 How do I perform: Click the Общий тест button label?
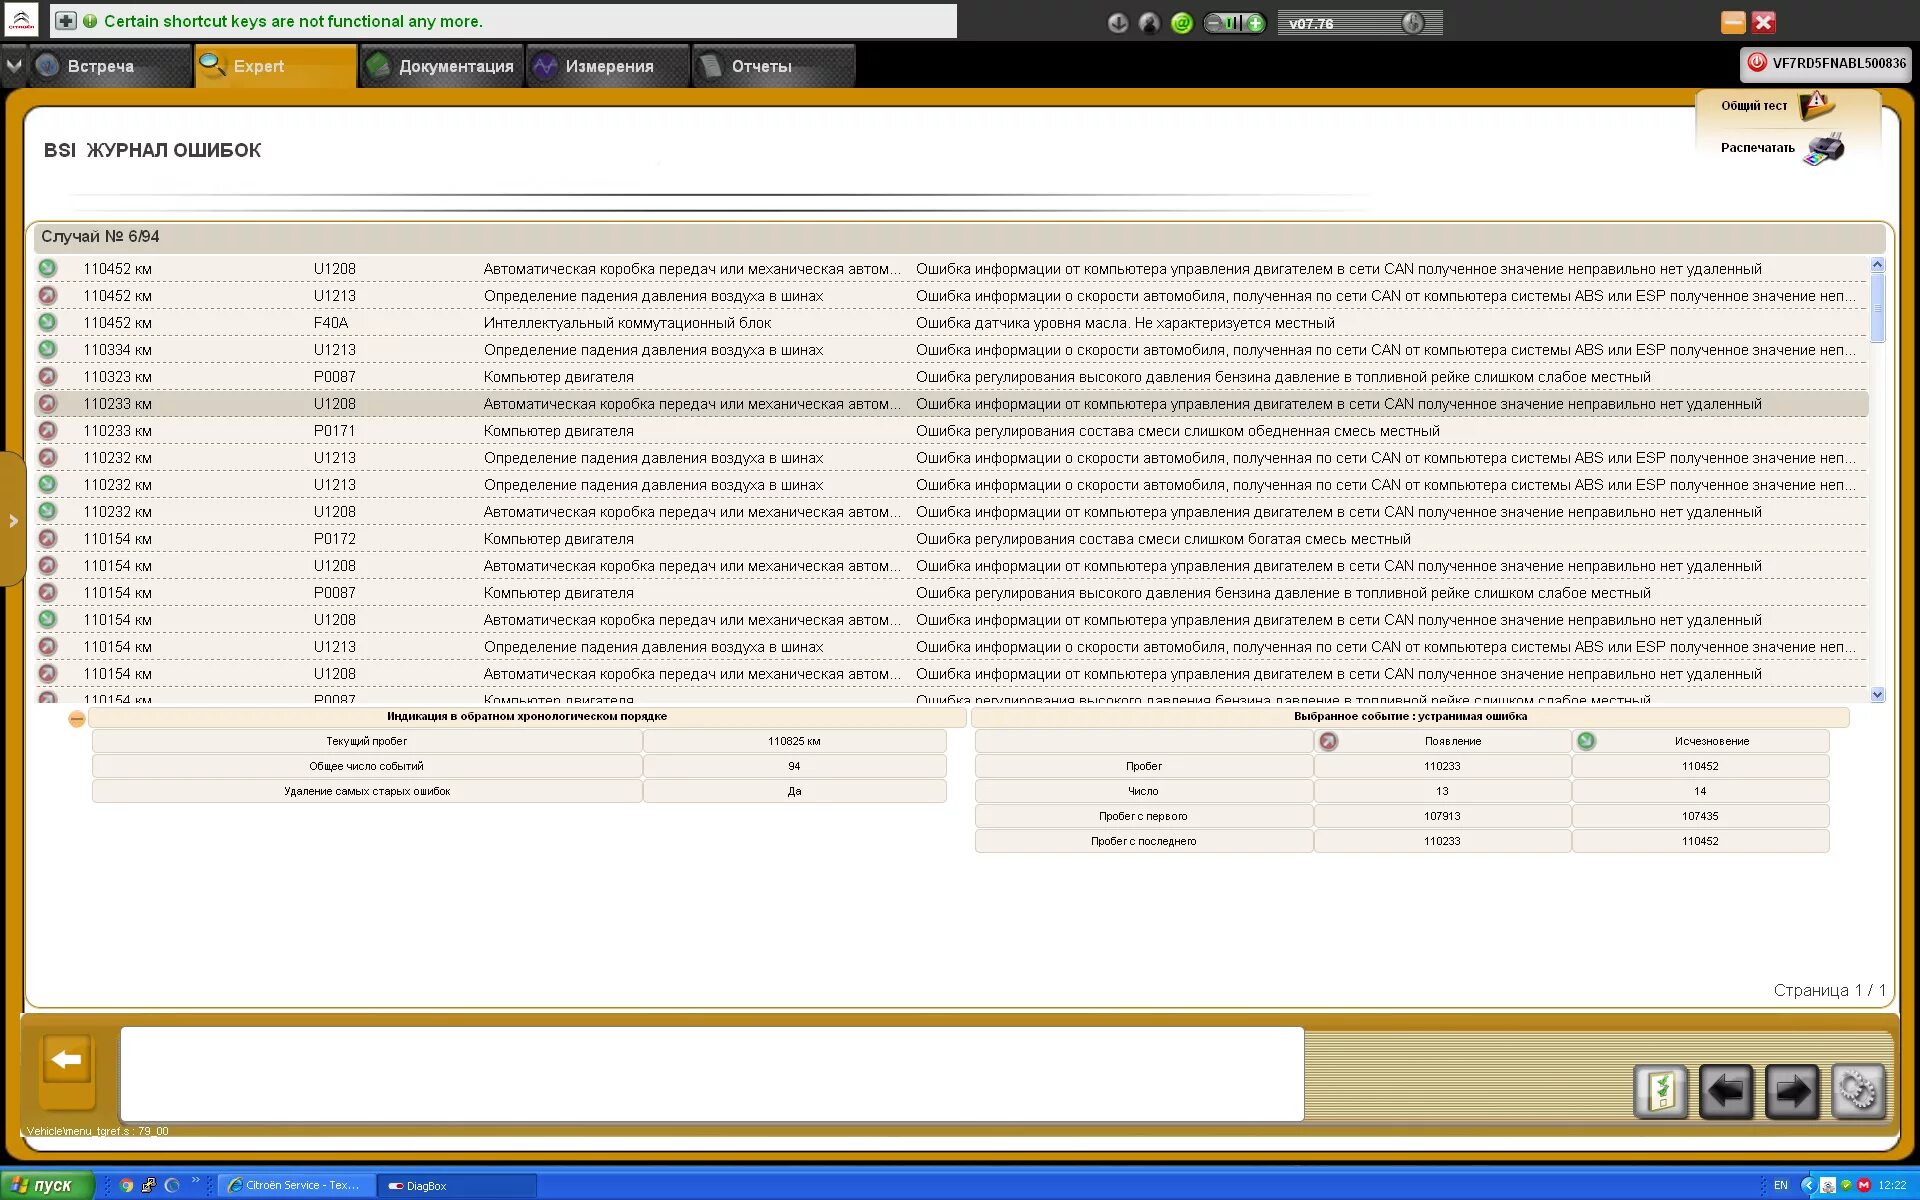click(1753, 105)
